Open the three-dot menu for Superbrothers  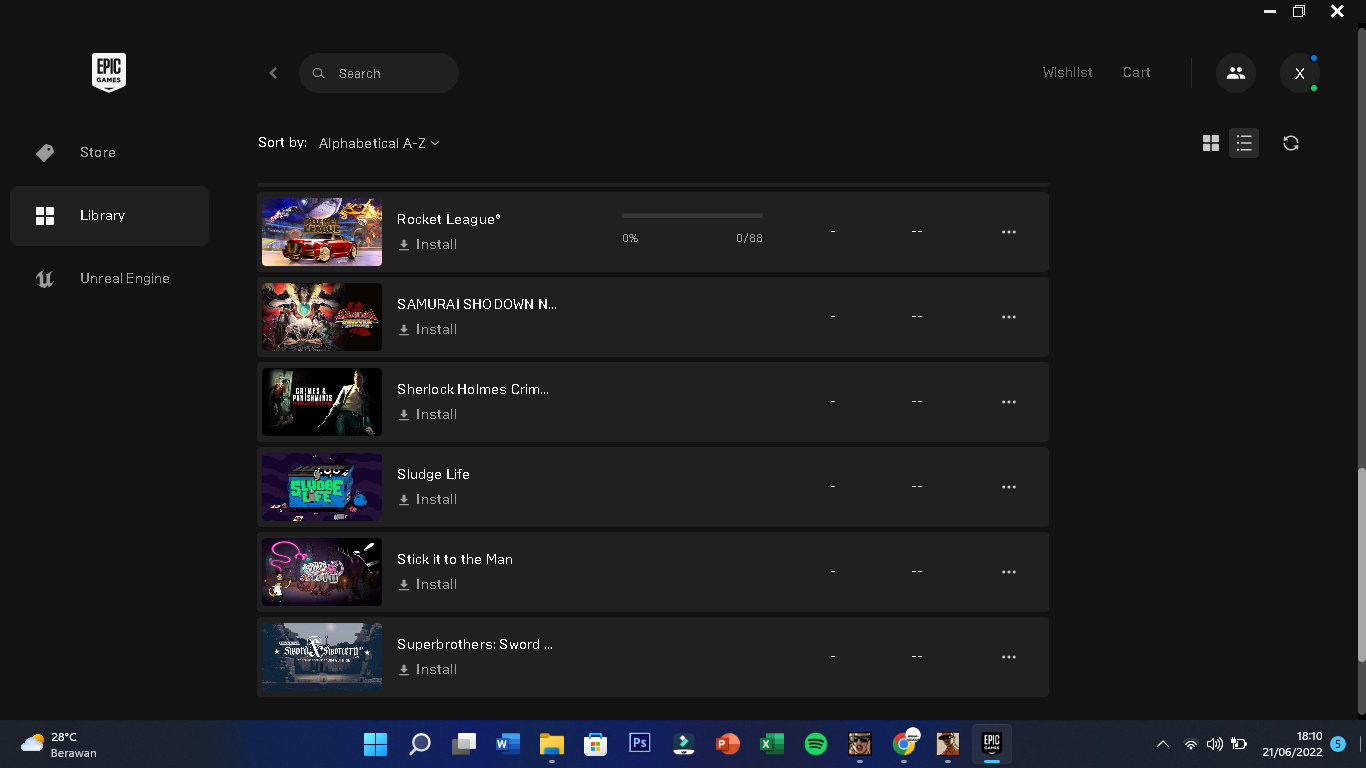pos(1009,657)
